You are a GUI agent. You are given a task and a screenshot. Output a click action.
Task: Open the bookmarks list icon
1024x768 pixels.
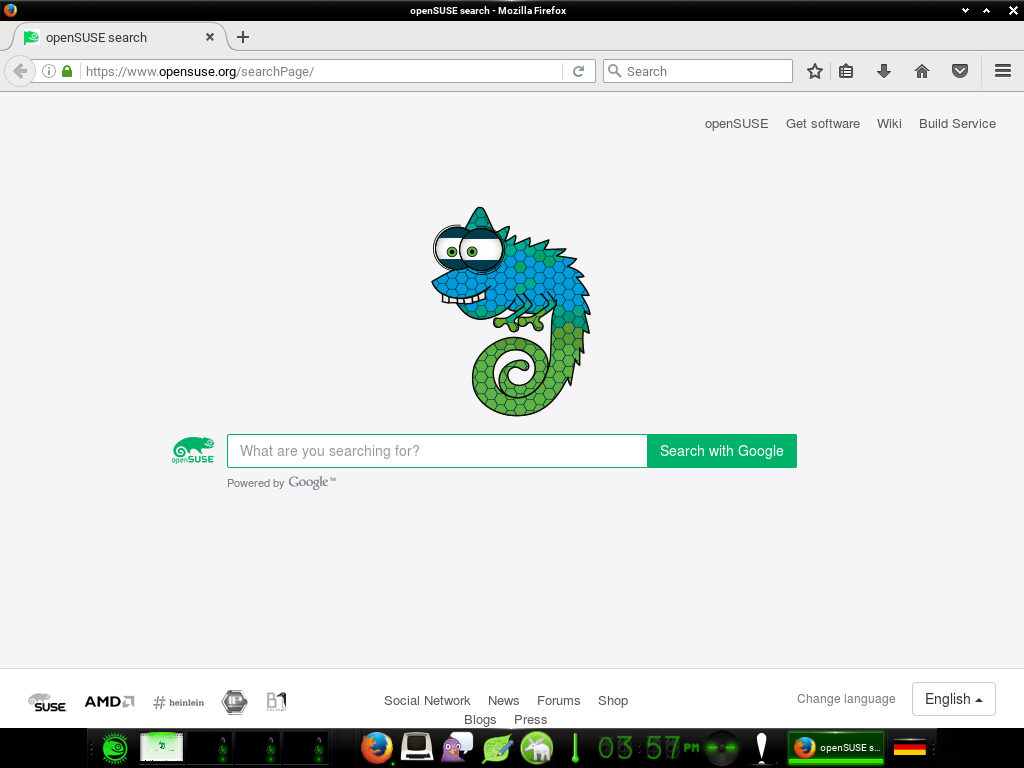click(x=846, y=71)
